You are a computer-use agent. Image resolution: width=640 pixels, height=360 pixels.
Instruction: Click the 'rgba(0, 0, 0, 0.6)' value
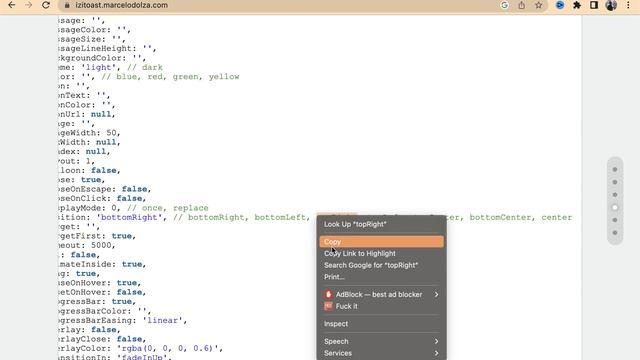(x=168, y=349)
